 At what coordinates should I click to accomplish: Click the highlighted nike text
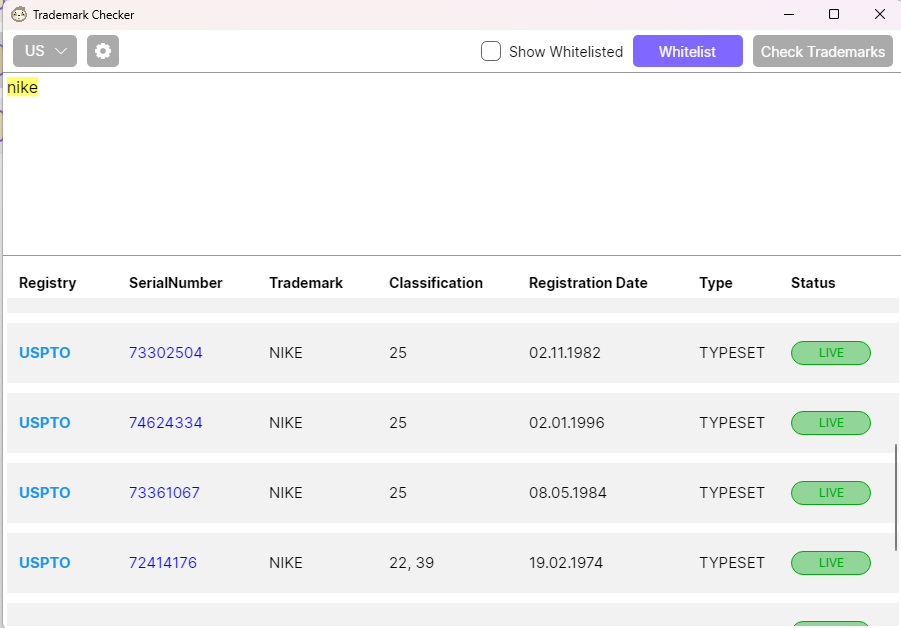click(22, 87)
